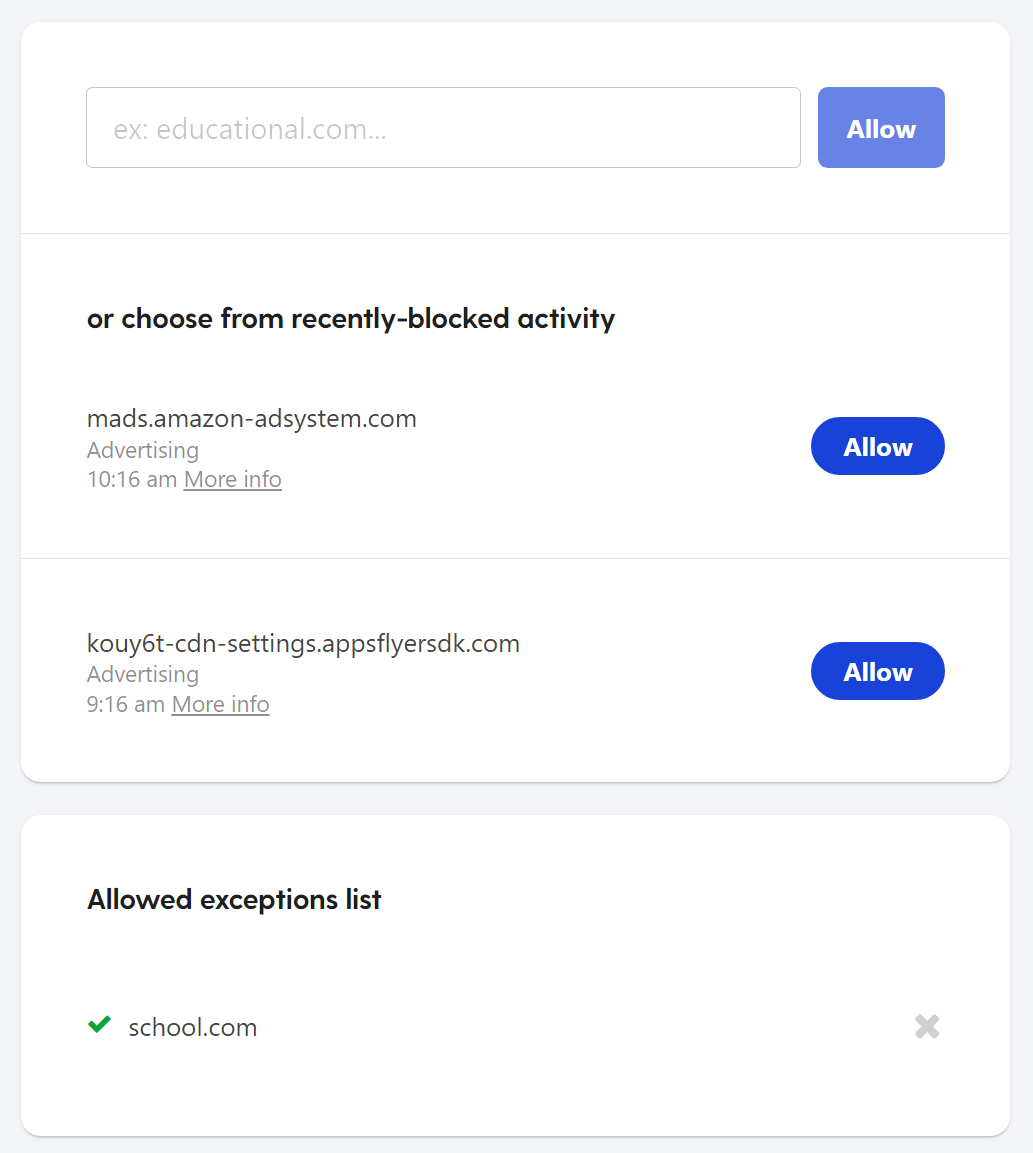Select the recently-blocked activity heading
The image size is (1033, 1153).
point(350,318)
